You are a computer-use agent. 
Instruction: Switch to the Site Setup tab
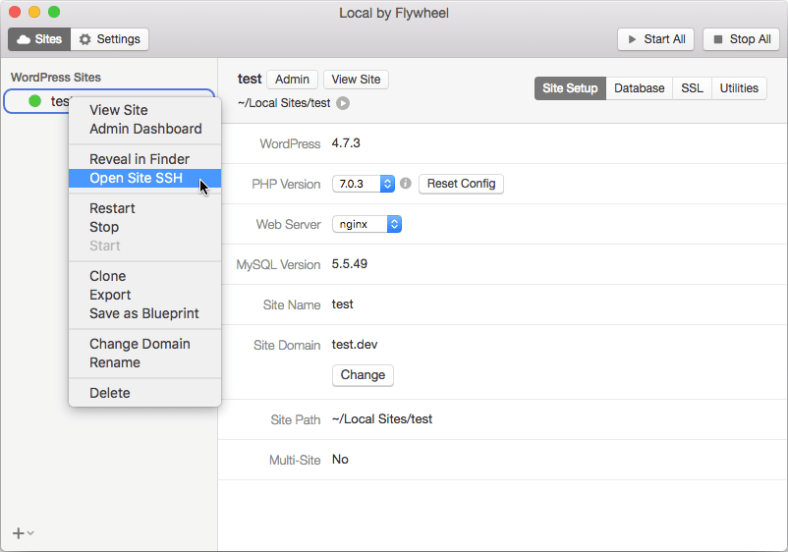[x=570, y=88]
